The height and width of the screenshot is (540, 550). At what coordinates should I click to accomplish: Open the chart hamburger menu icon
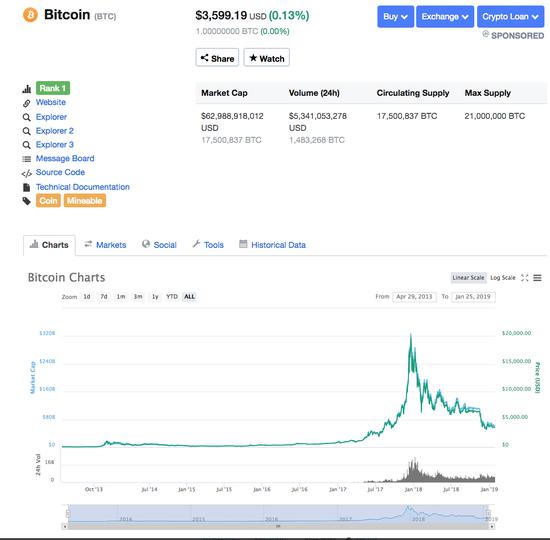(537, 278)
